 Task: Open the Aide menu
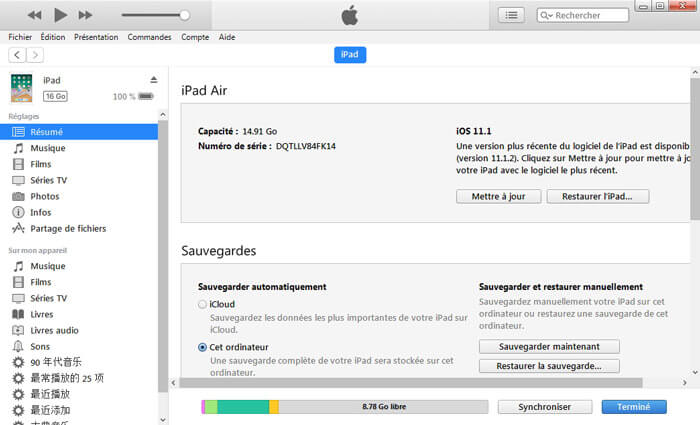(227, 37)
